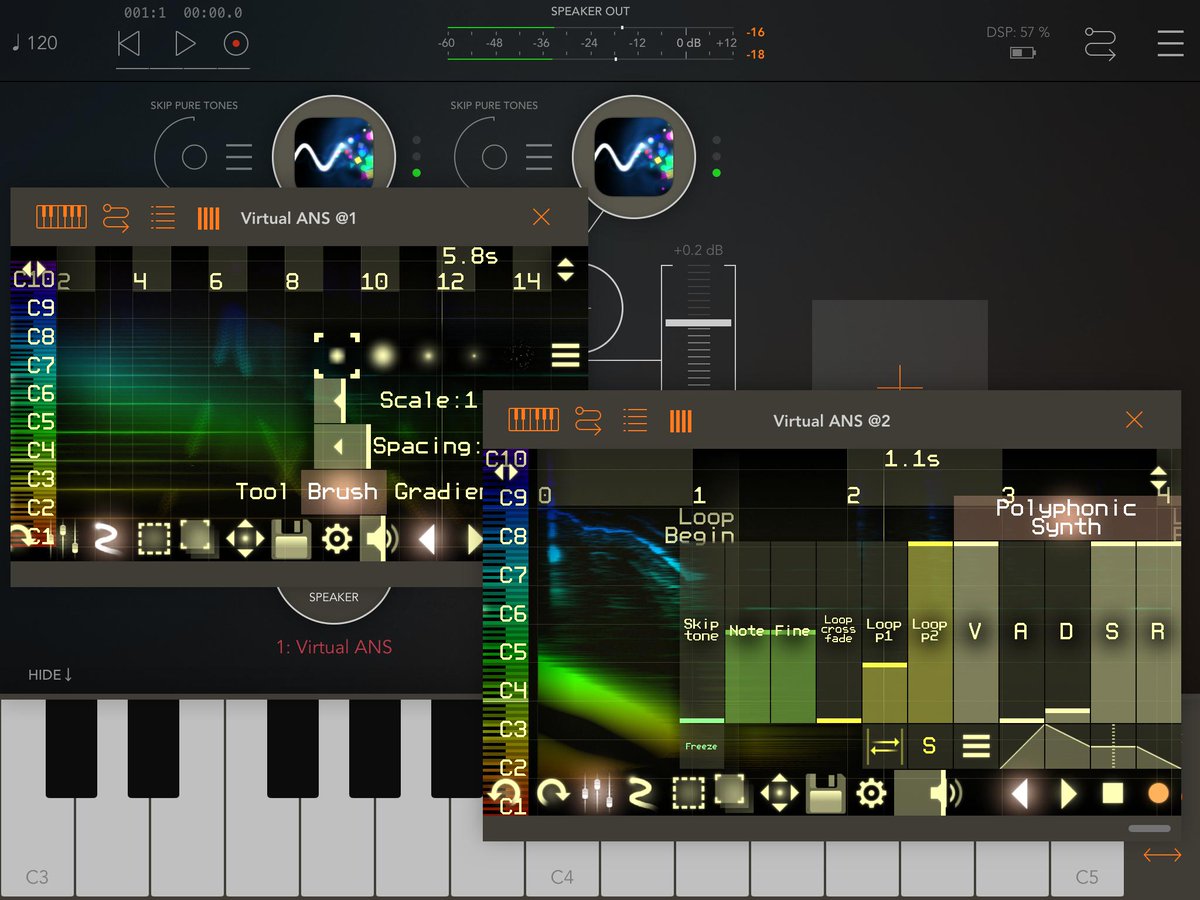The image size is (1200, 900).
Task: Show keyboard in Virtual ANS @2 window
Action: coord(534,420)
